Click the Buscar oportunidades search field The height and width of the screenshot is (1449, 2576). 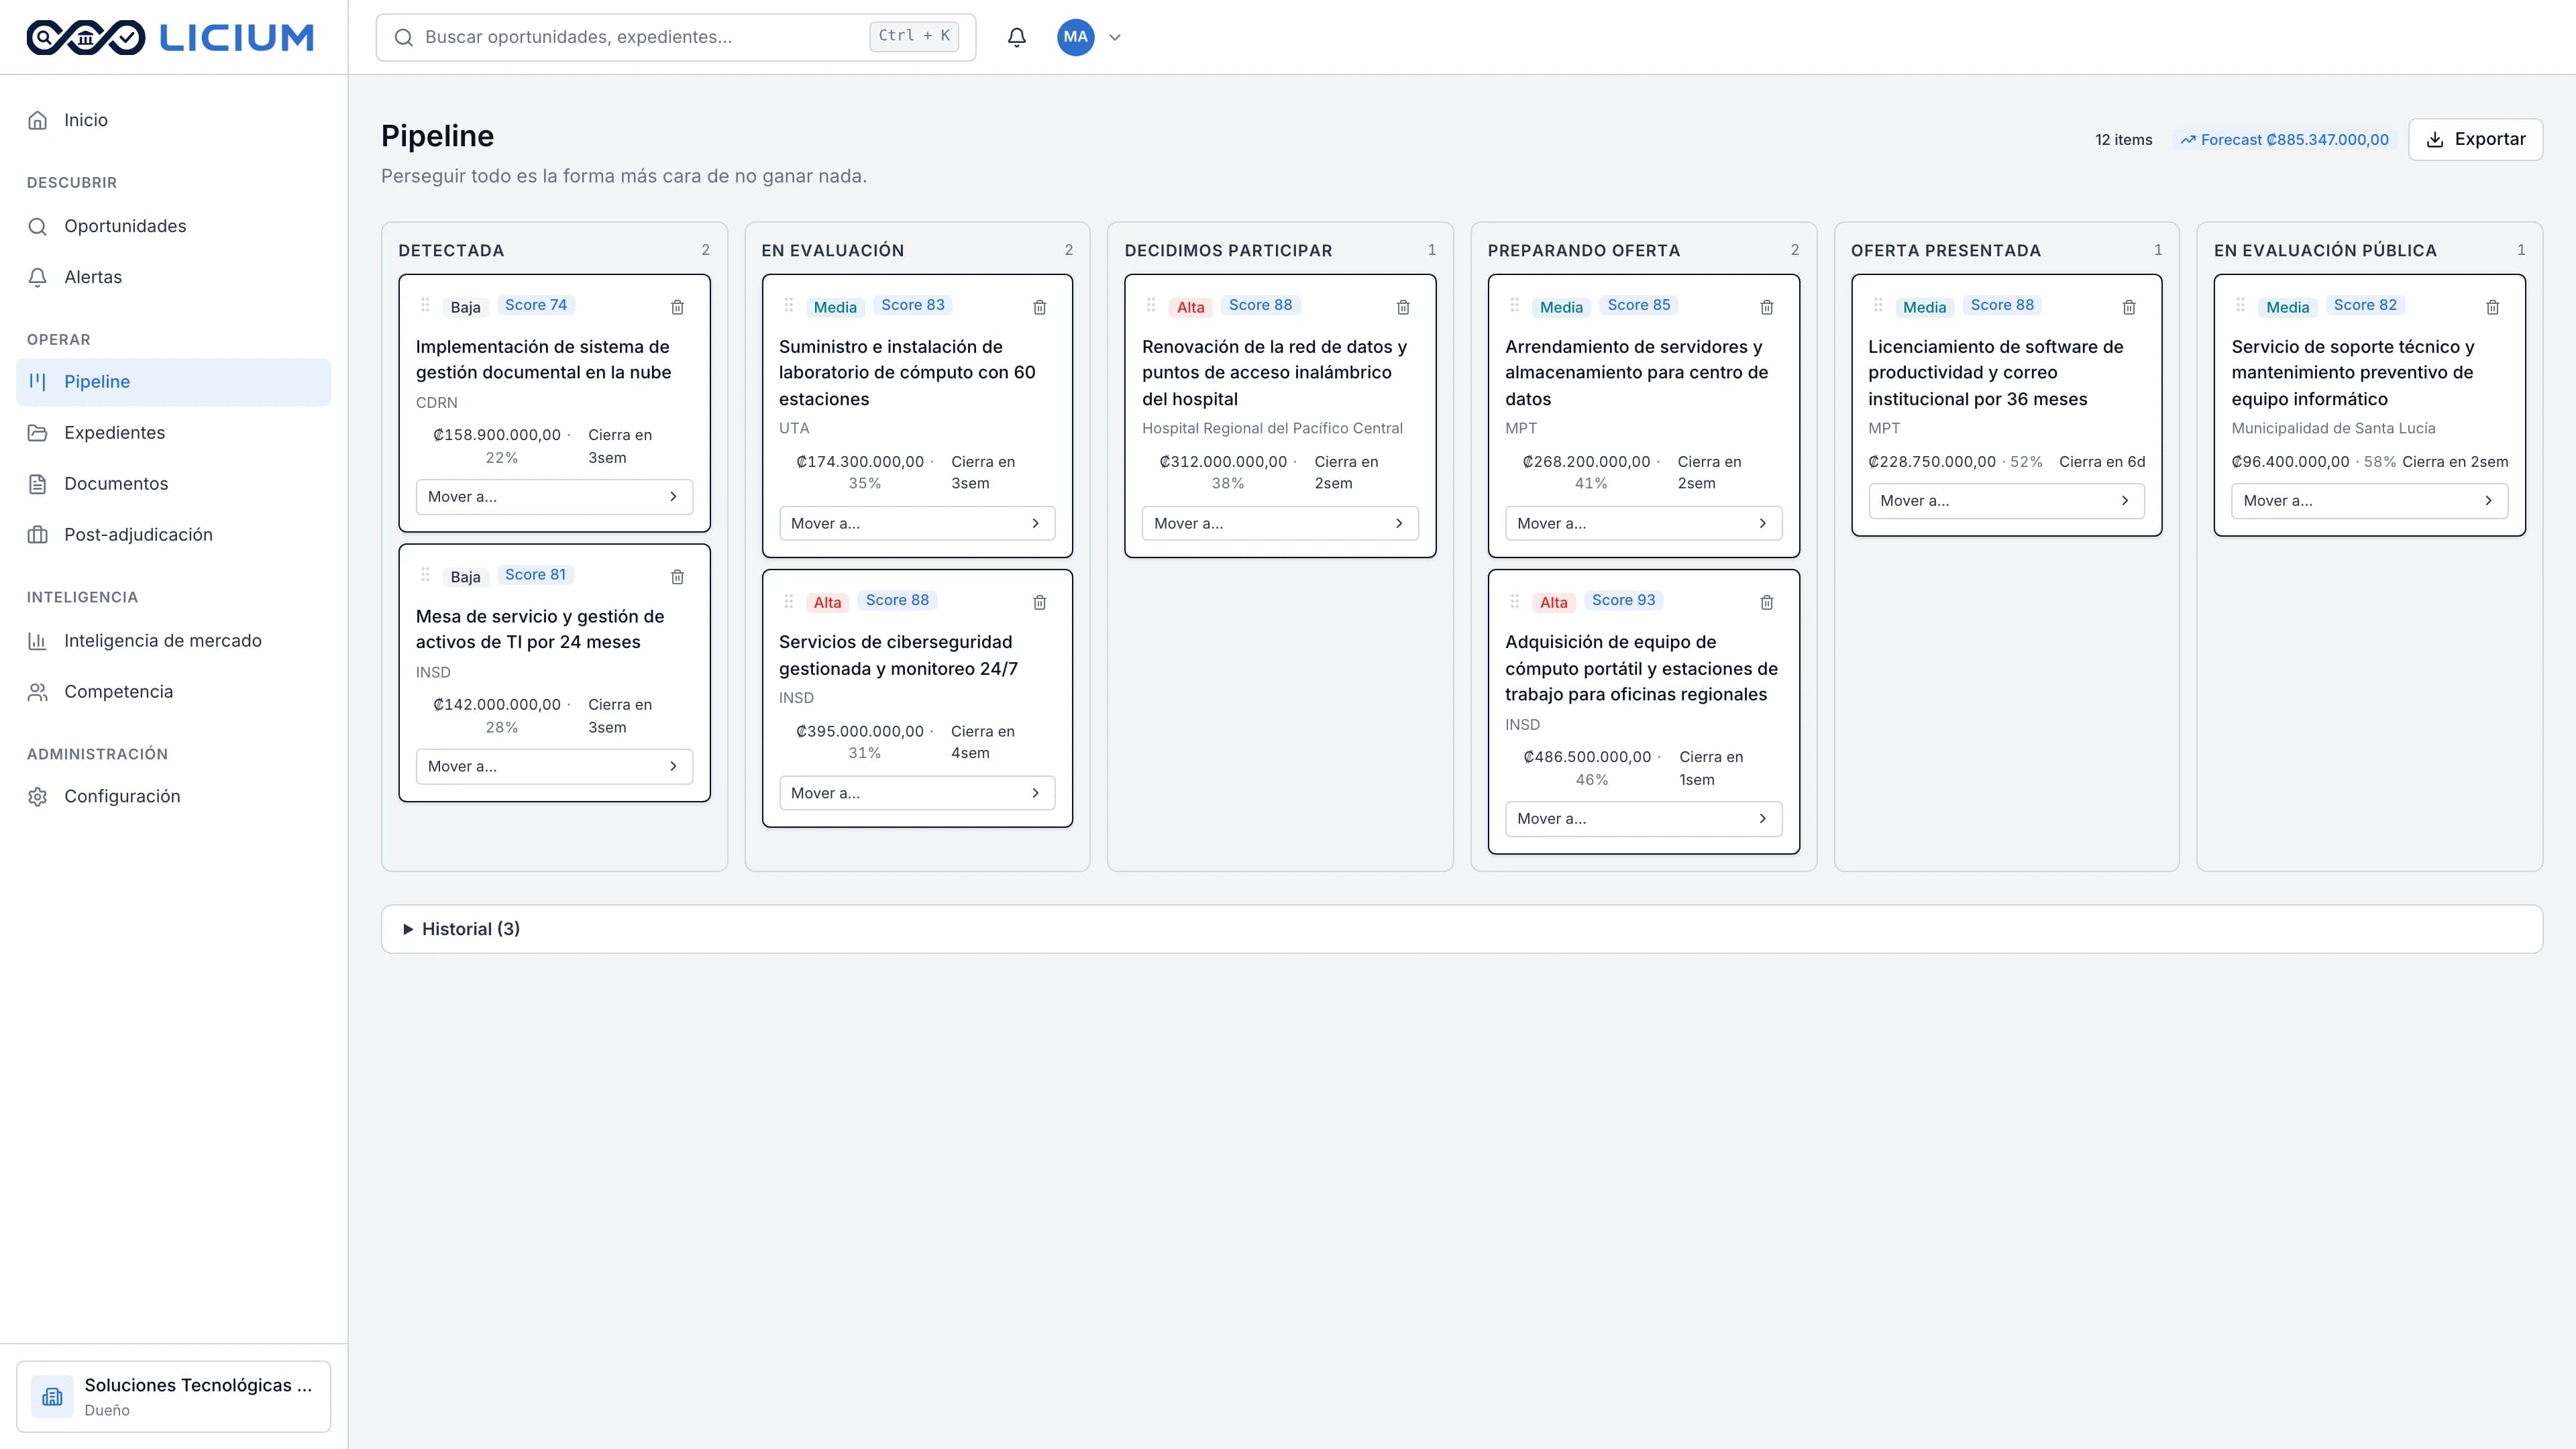pos(675,37)
